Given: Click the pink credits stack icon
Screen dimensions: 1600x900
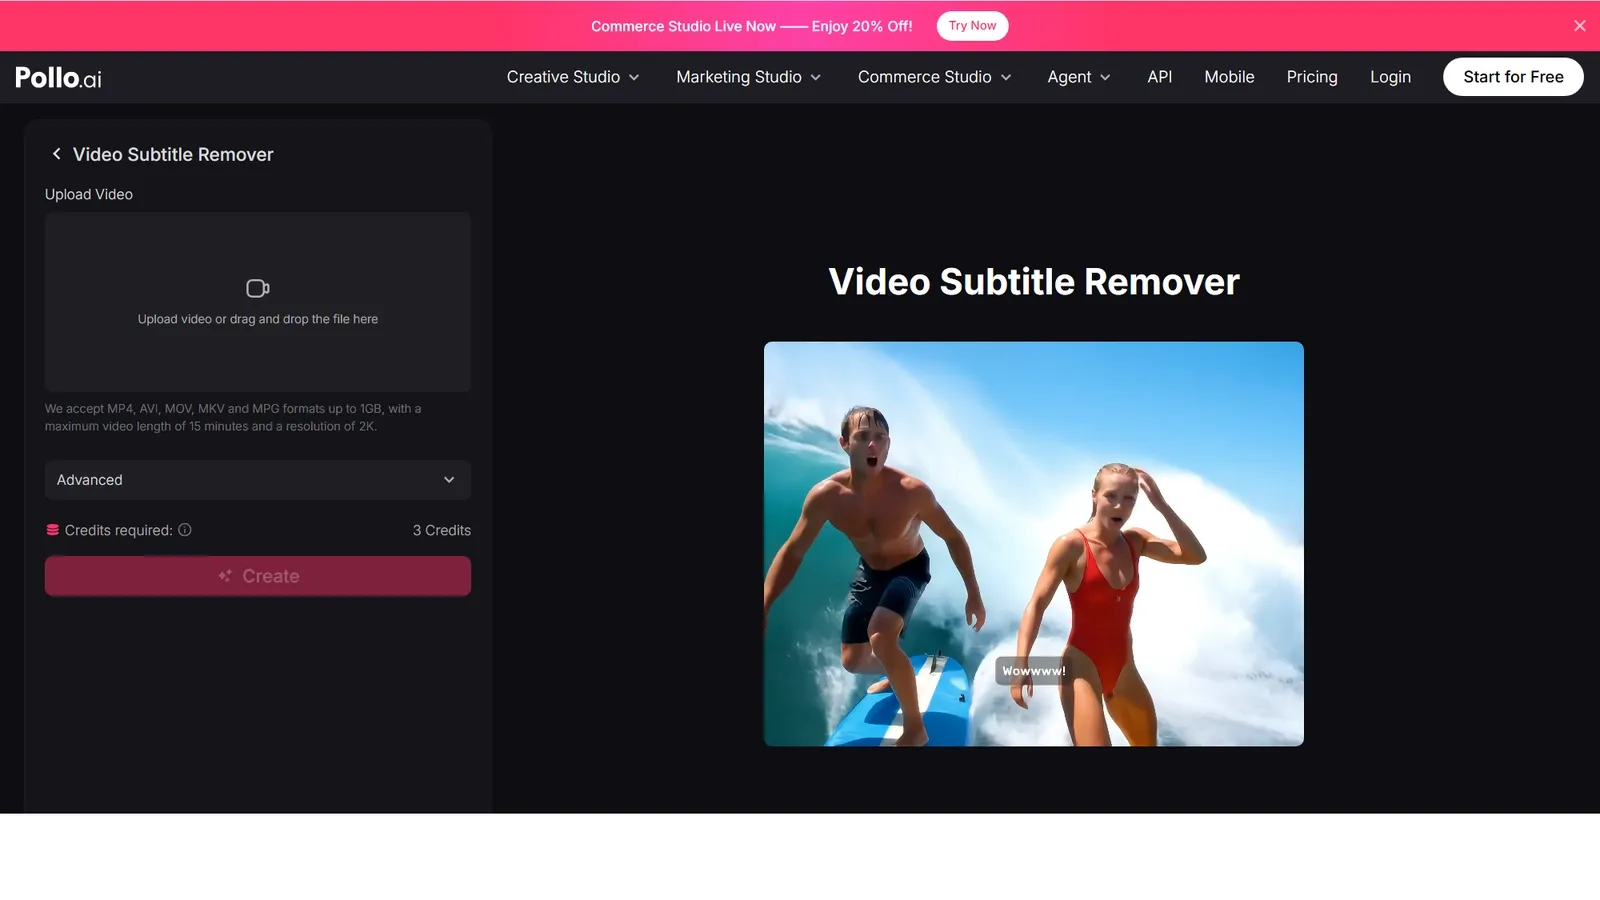Looking at the screenshot, I should pos(53,530).
